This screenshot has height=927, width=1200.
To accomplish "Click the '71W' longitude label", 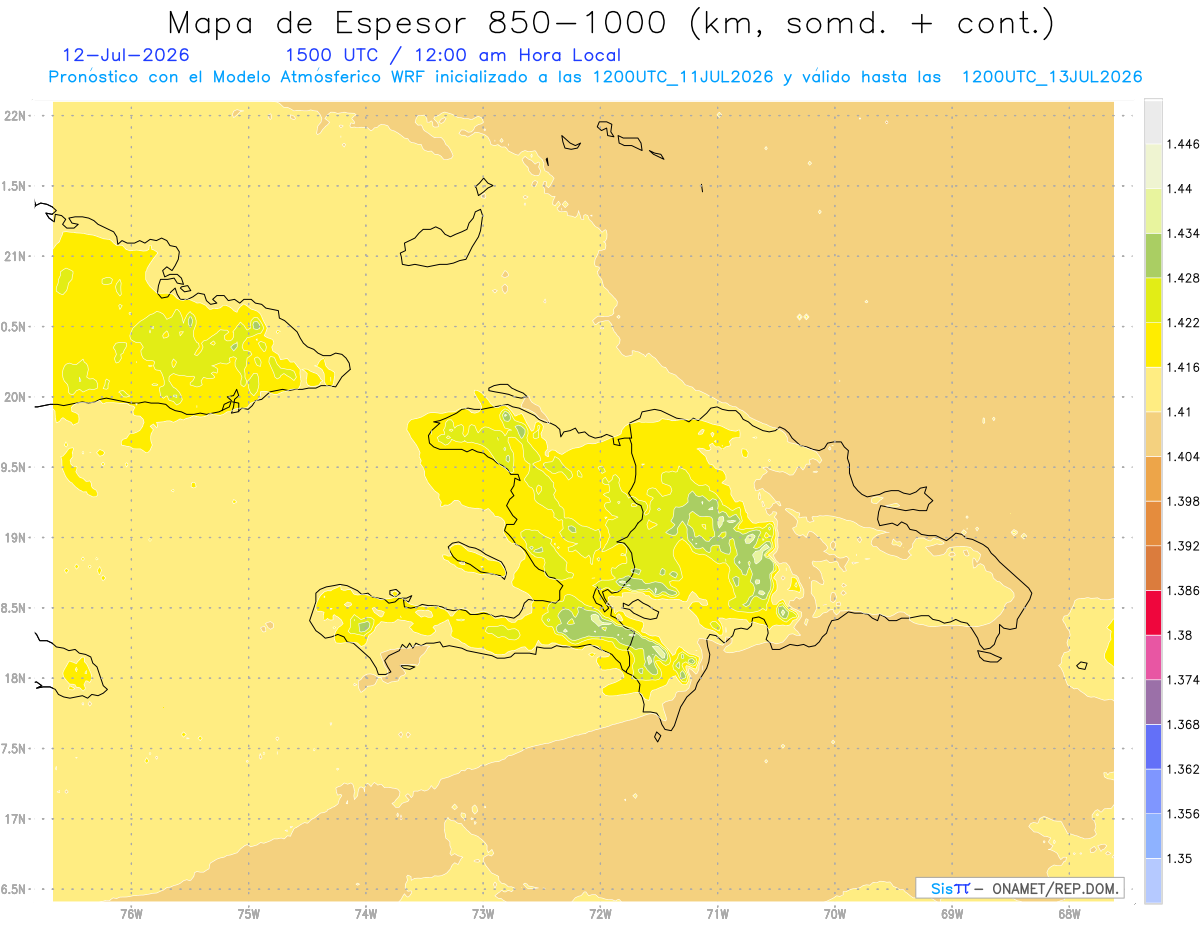I will click(x=717, y=913).
